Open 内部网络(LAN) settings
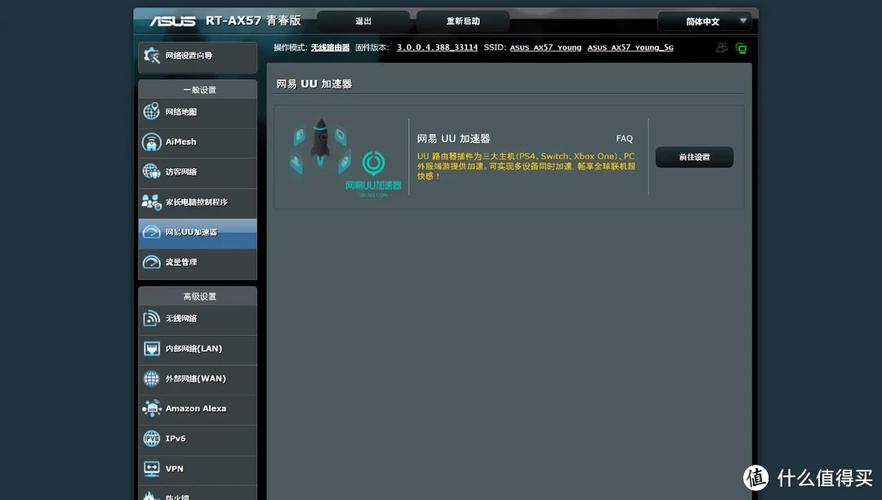The height and width of the screenshot is (500, 882). coord(197,349)
